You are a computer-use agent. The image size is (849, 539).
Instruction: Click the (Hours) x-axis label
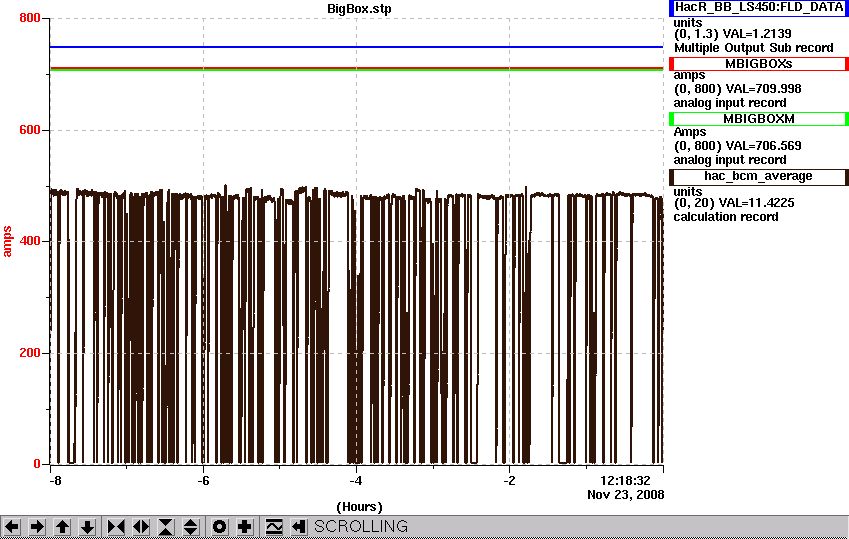[x=359, y=507]
